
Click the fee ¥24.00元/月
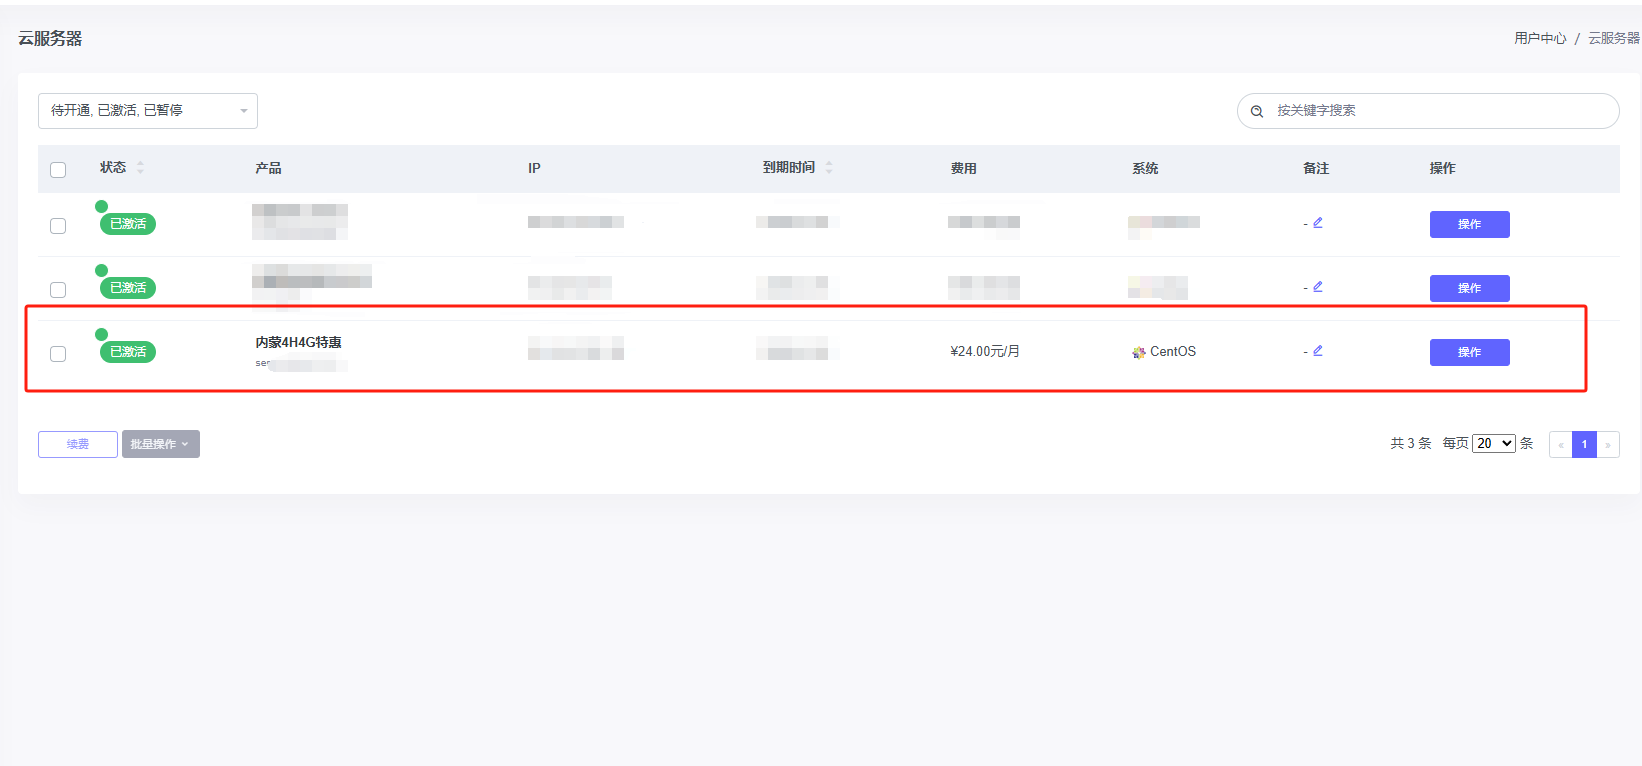tap(985, 351)
